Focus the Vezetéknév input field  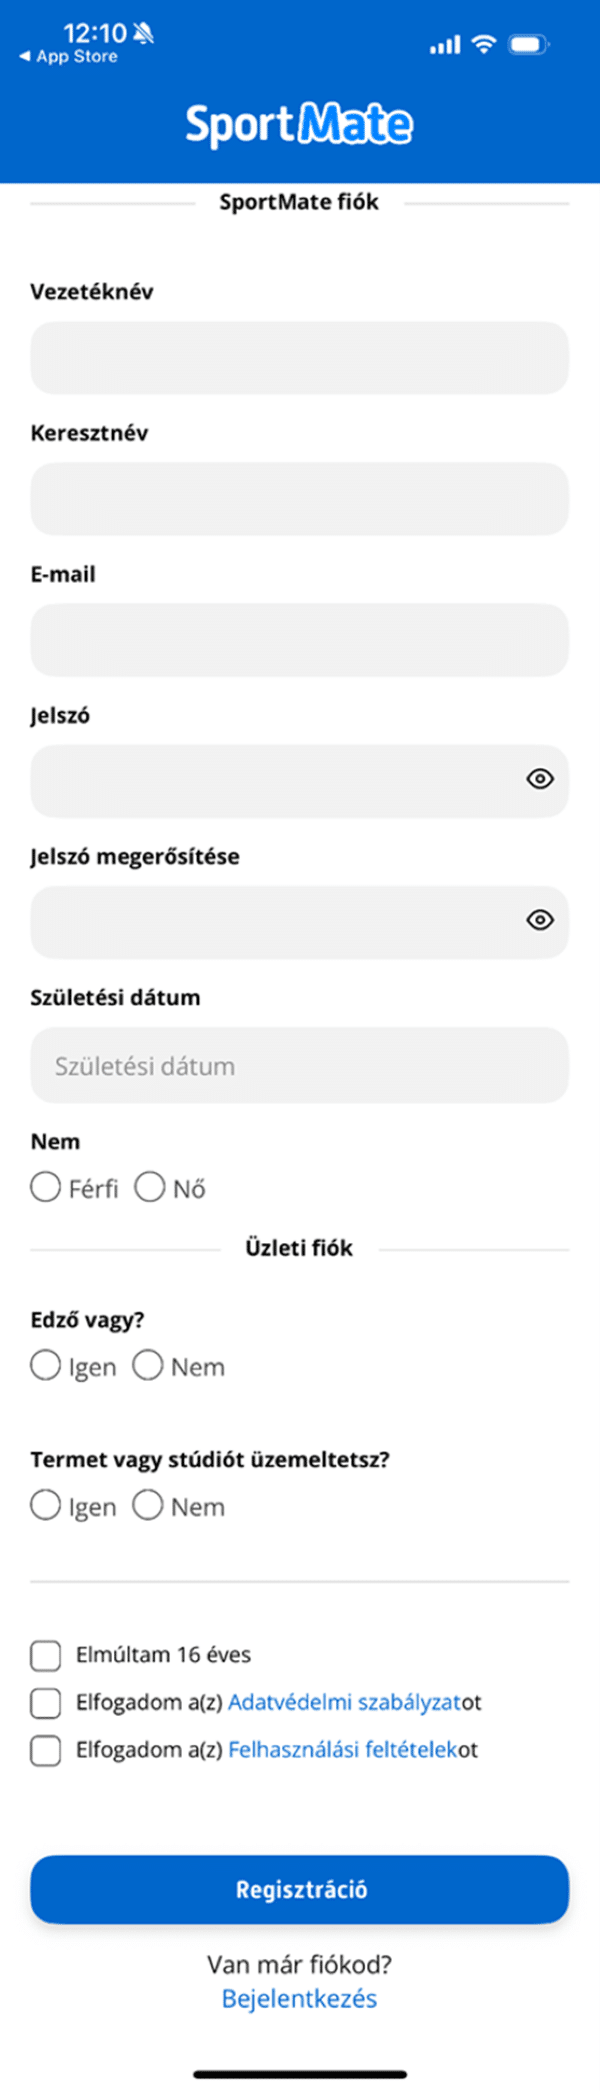pos(299,358)
